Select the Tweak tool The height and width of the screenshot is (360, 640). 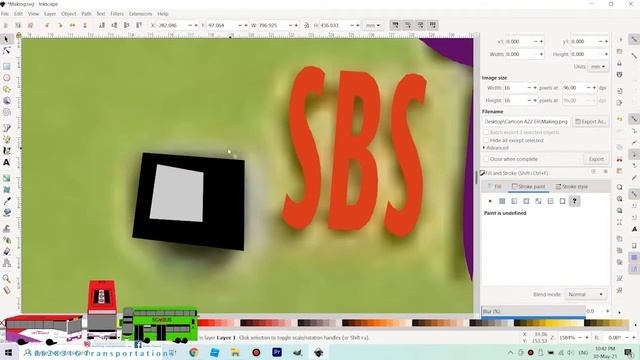7,229
